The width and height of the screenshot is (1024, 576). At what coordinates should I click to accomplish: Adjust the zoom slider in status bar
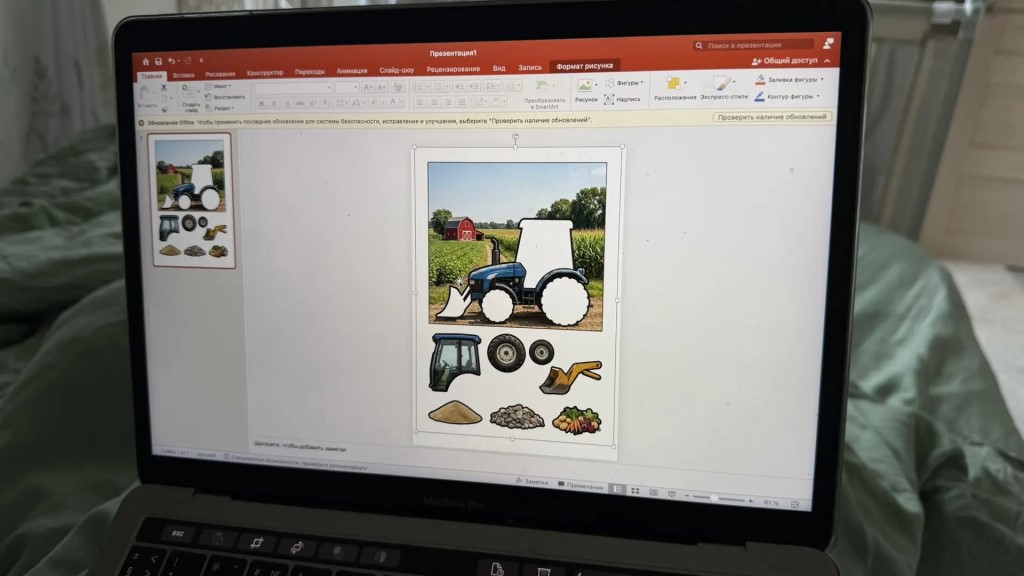[713, 497]
